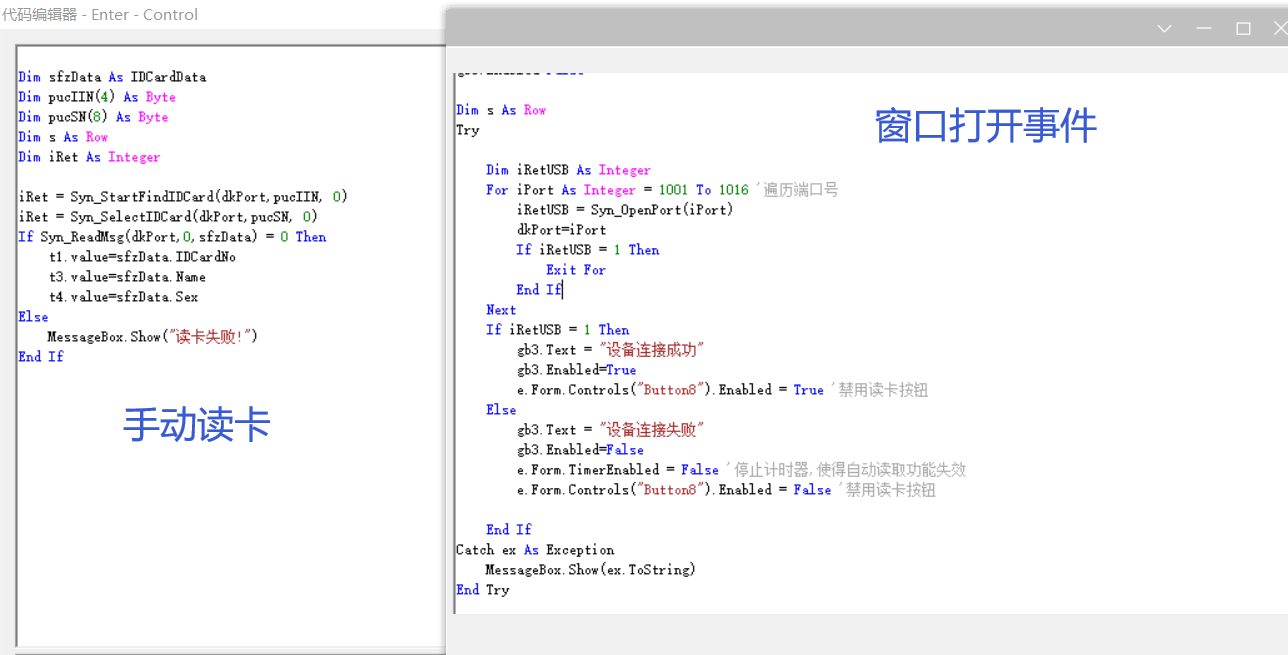Click the 代码编辑器 - Enter - Control title

pos(100,15)
